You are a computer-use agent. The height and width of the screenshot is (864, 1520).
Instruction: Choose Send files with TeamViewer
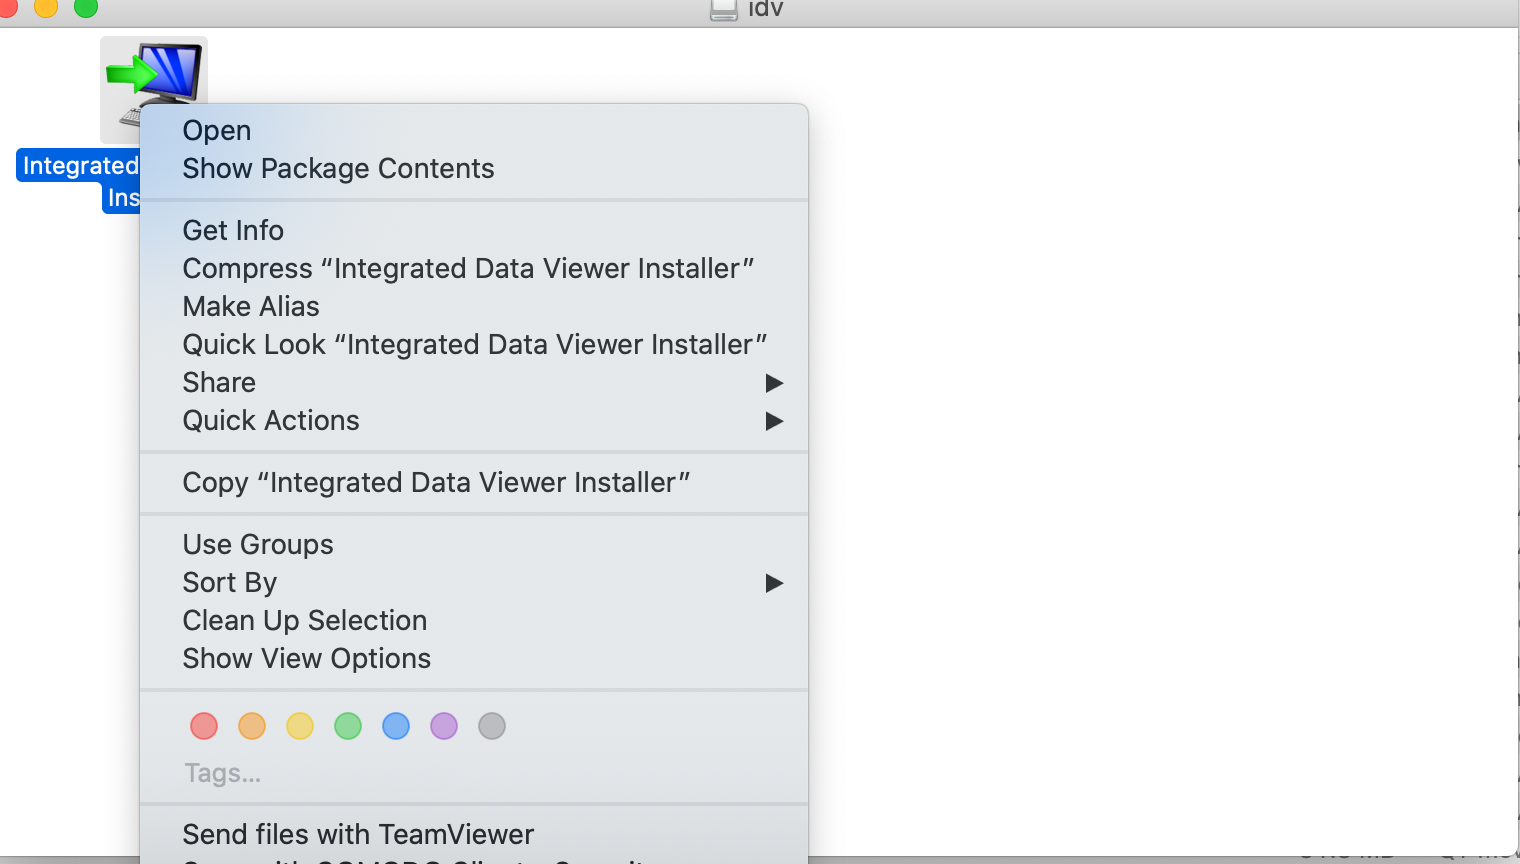point(358,835)
